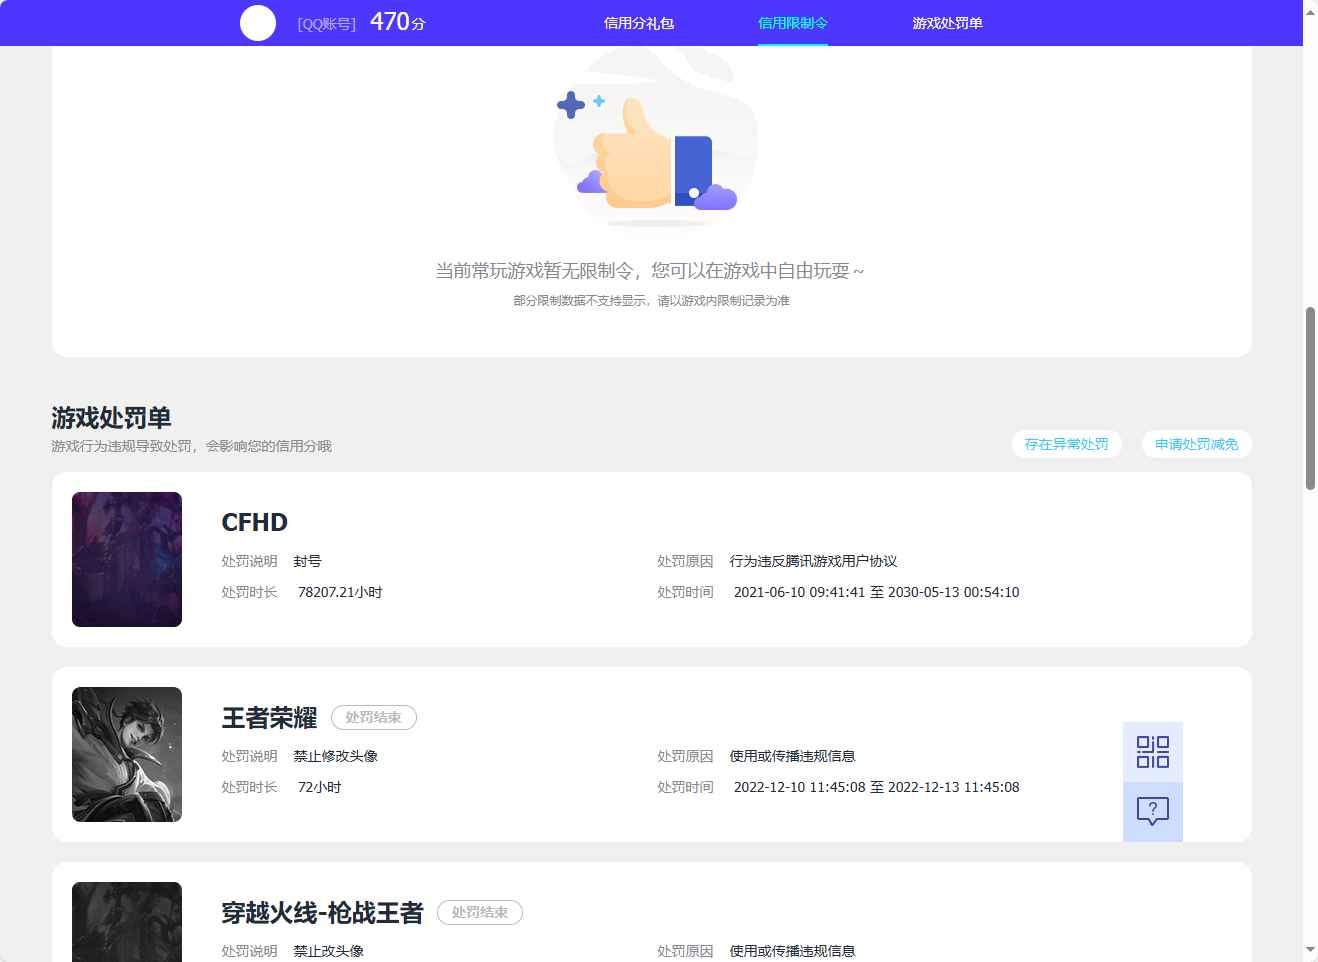Click the CFHD game title
The width and height of the screenshot is (1318, 962).
(254, 522)
